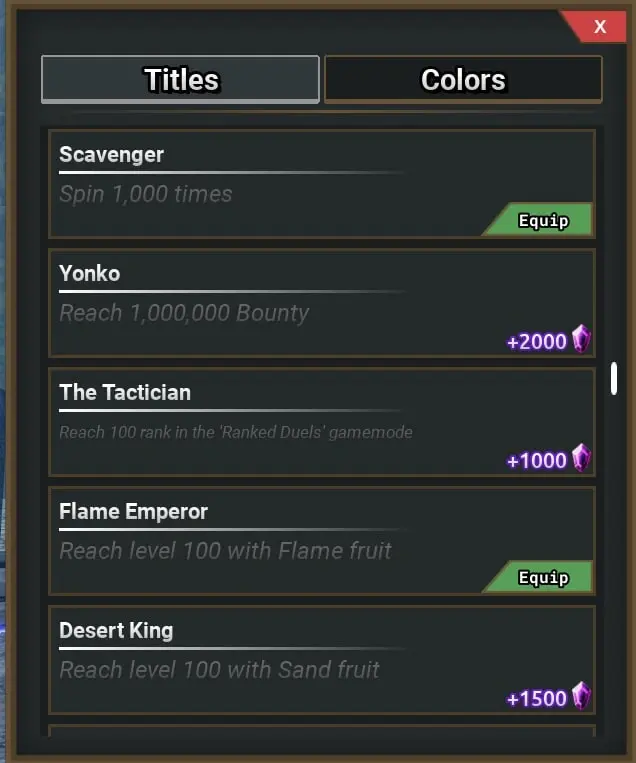Click the +1500 reward on Desert King
This screenshot has width=636, height=763.
tap(537, 698)
